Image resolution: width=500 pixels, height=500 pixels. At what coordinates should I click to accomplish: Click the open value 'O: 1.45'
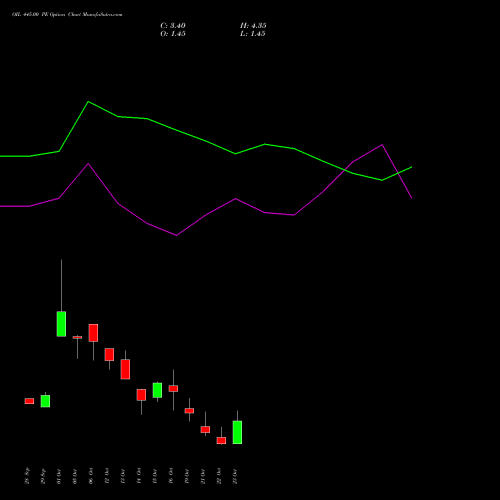[173, 34]
